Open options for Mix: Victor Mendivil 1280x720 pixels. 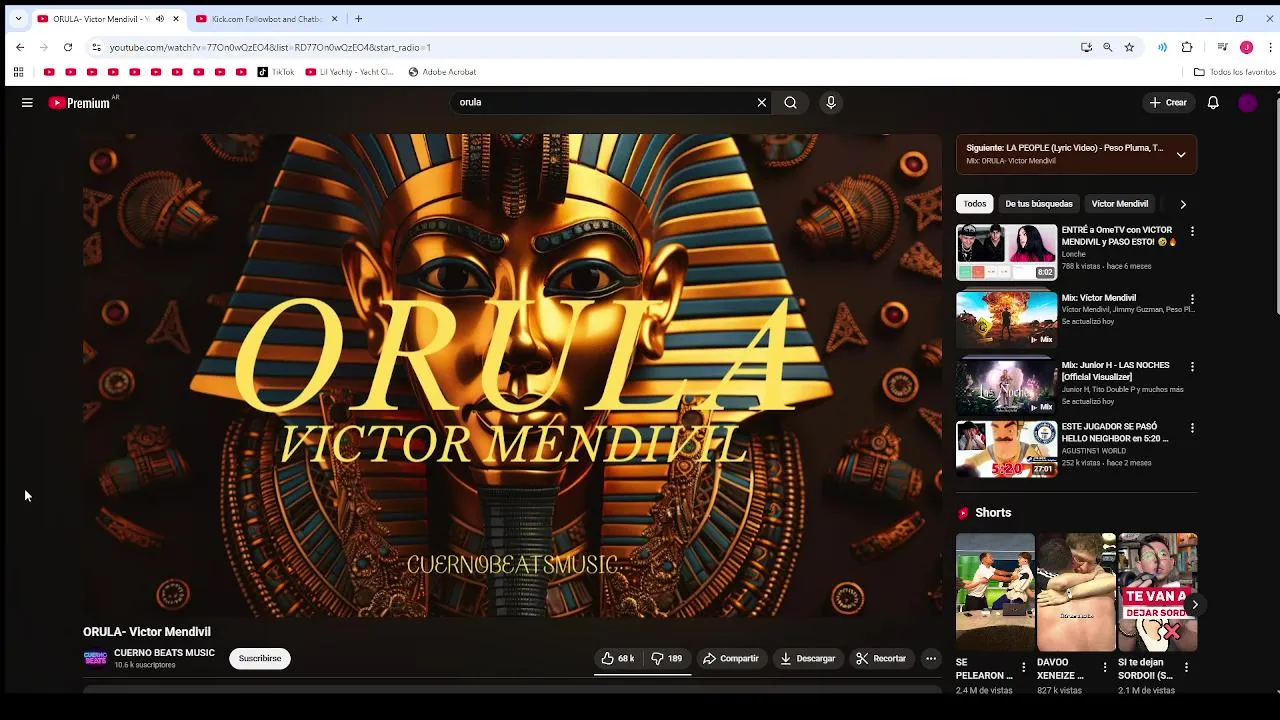1192,299
